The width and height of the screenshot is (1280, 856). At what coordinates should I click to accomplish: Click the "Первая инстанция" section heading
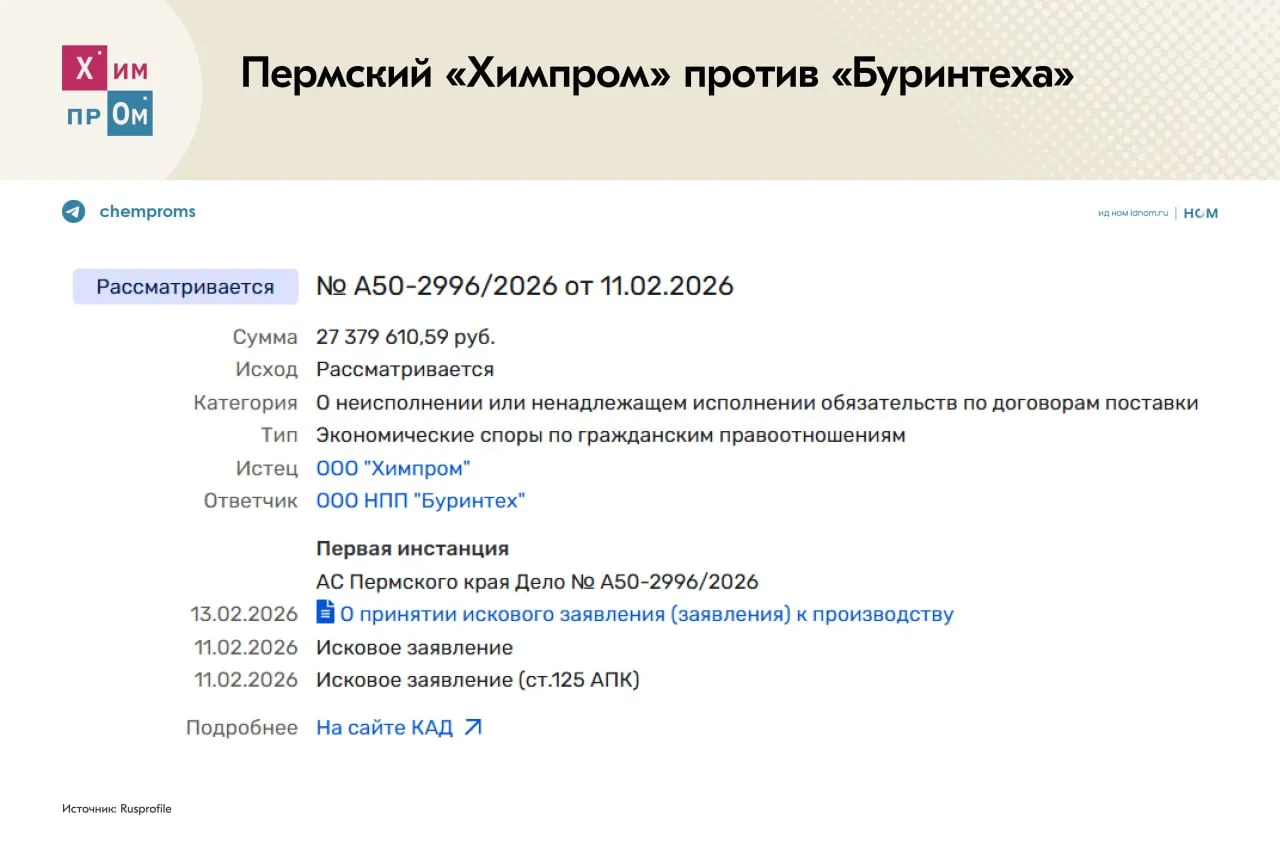[x=412, y=548]
